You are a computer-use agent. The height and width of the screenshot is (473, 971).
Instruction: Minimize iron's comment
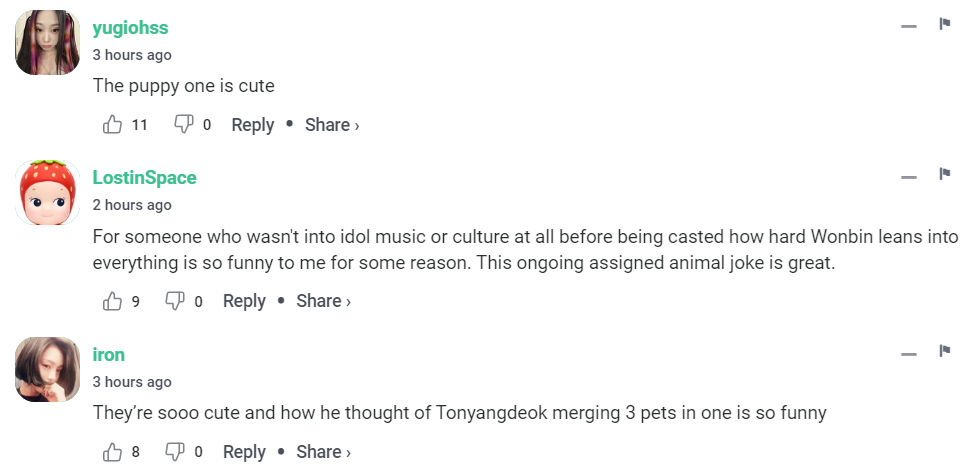[908, 355]
